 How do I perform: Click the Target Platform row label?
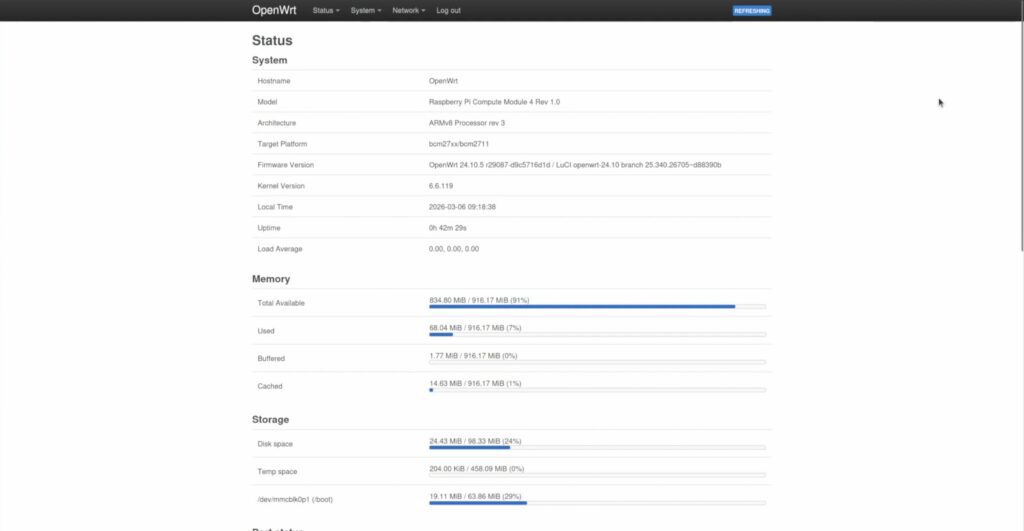point(282,144)
